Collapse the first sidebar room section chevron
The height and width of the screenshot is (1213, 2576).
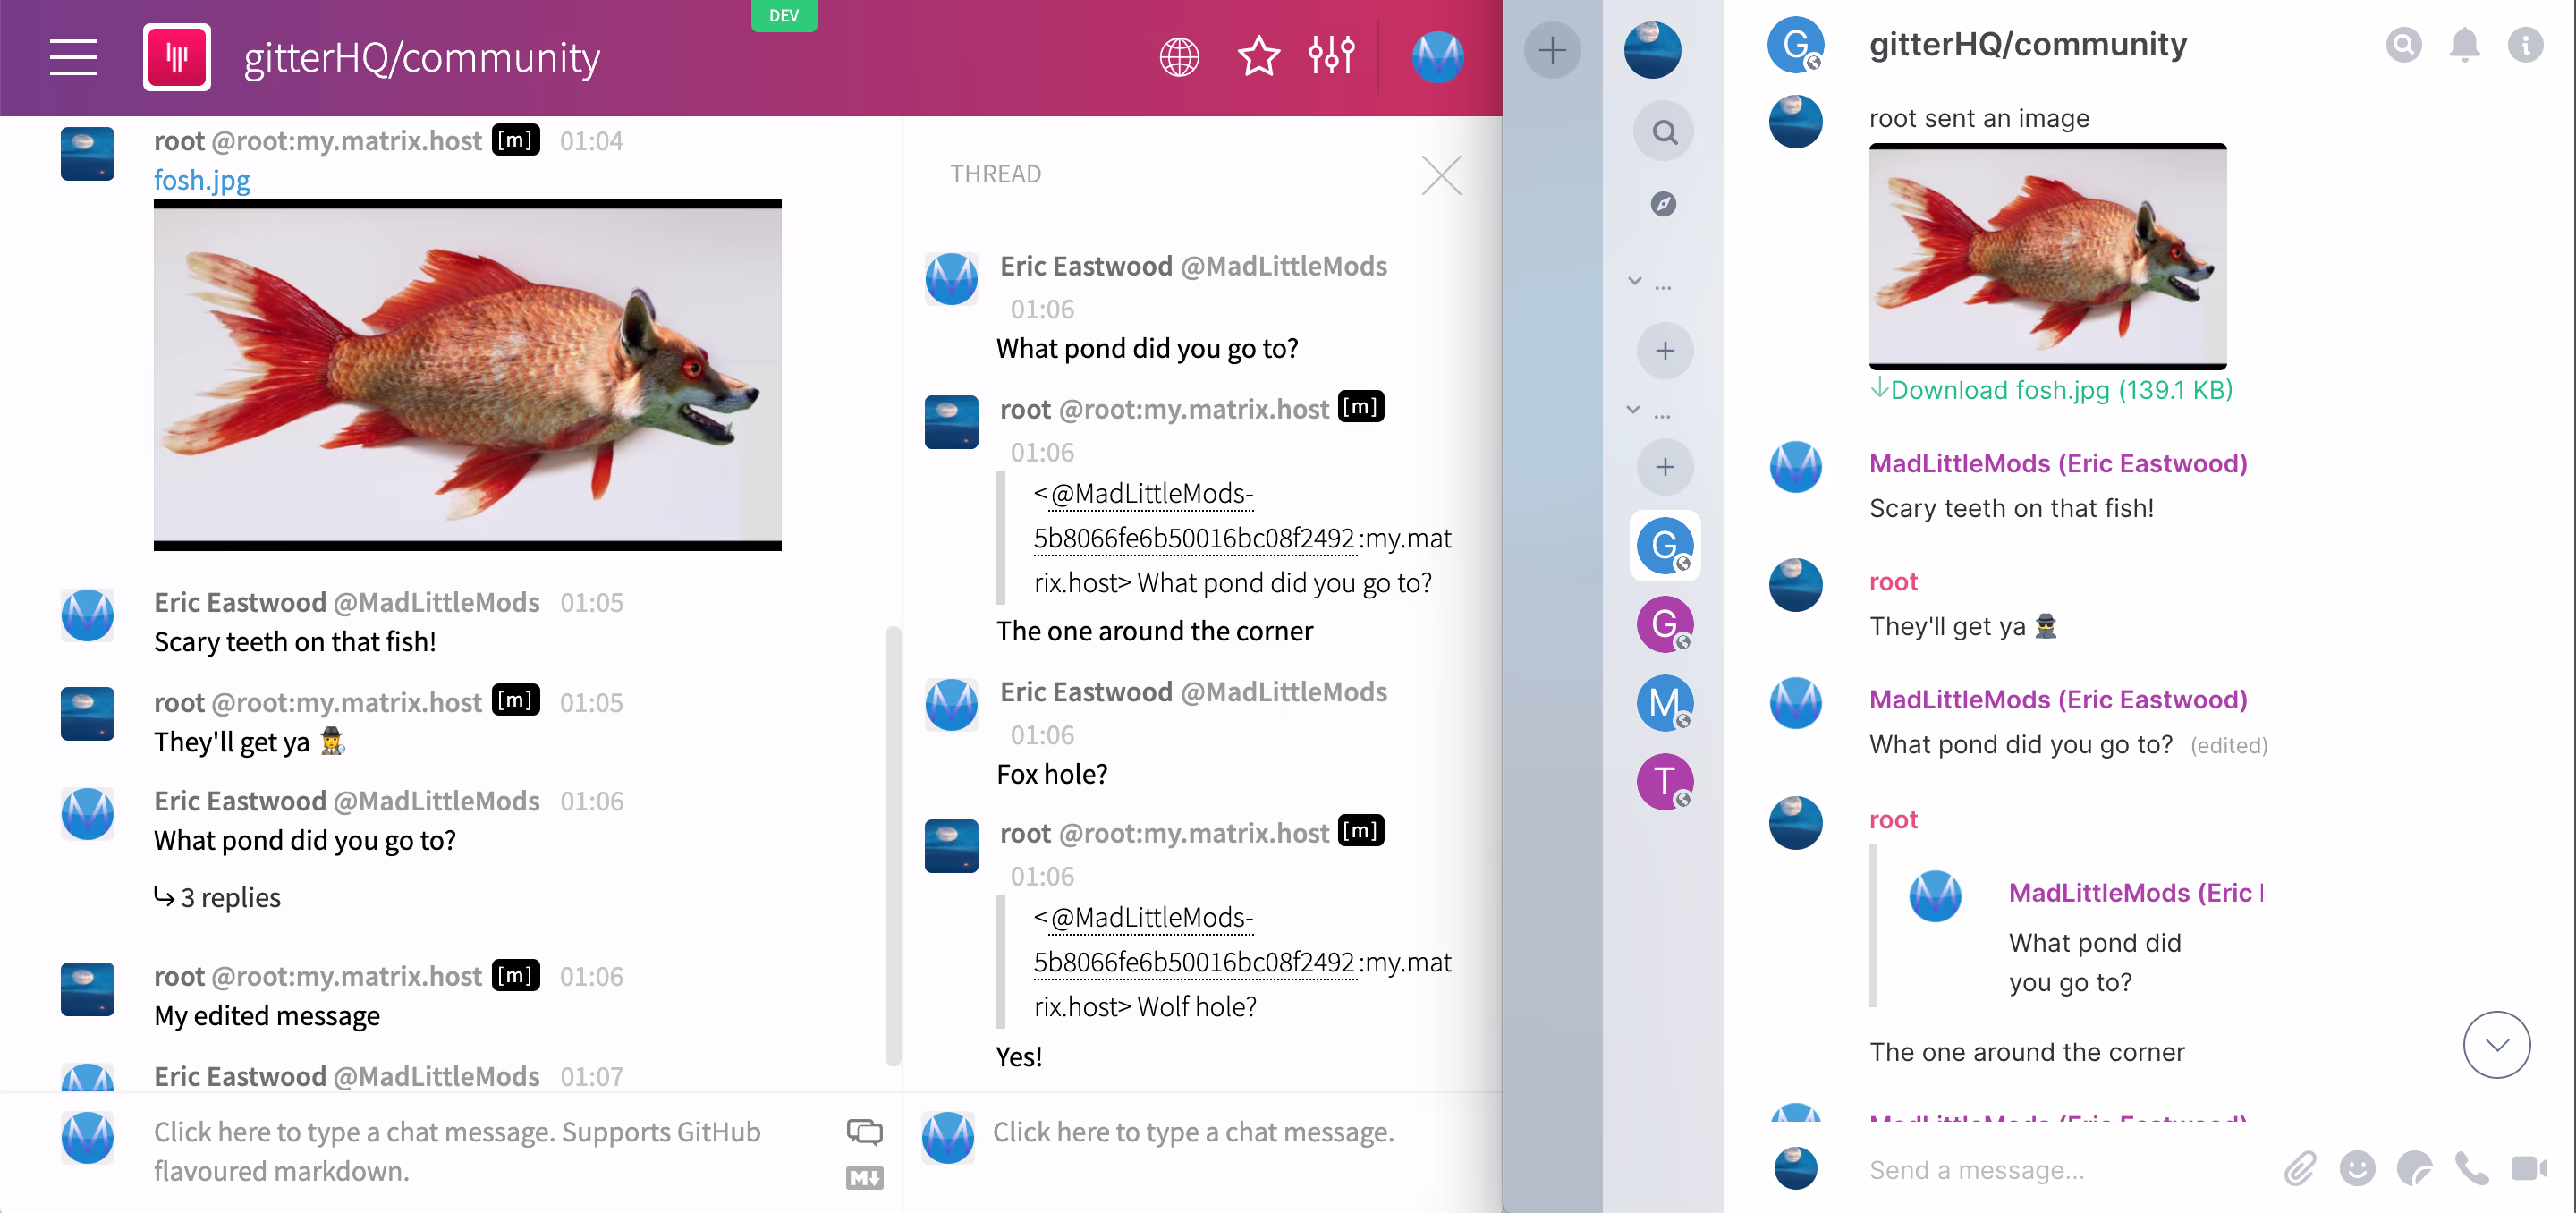click(1635, 282)
